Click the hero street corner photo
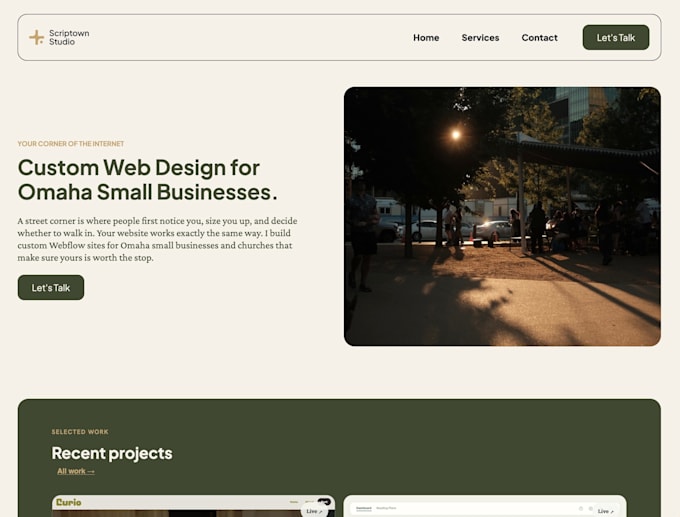680x517 pixels. [x=502, y=216]
